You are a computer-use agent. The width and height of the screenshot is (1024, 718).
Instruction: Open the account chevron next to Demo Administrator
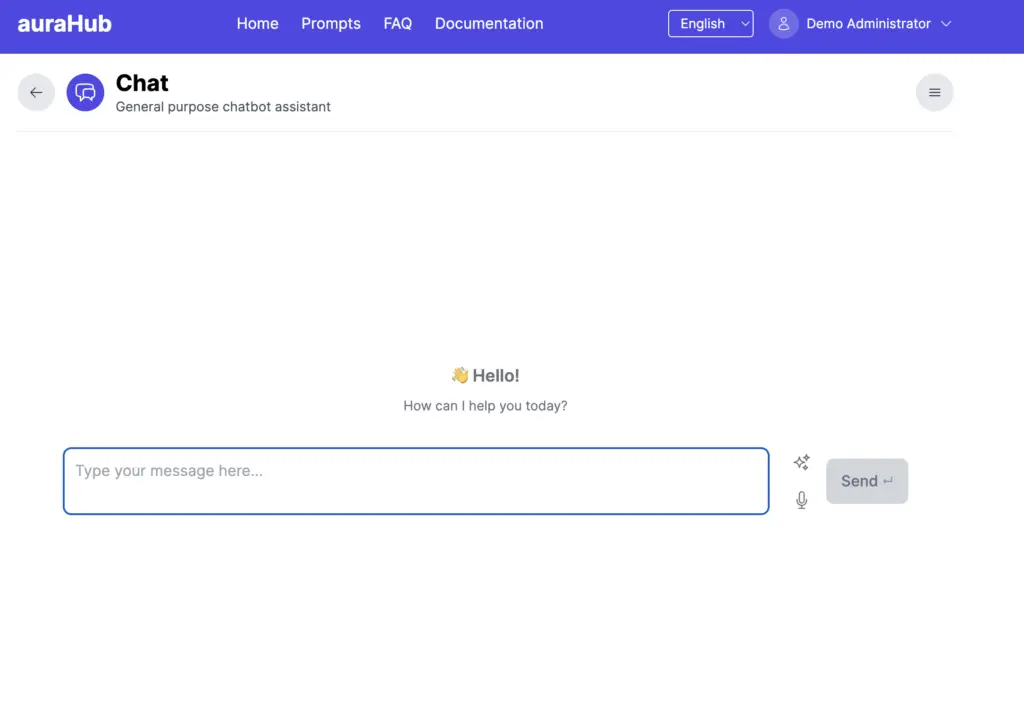coord(946,23)
